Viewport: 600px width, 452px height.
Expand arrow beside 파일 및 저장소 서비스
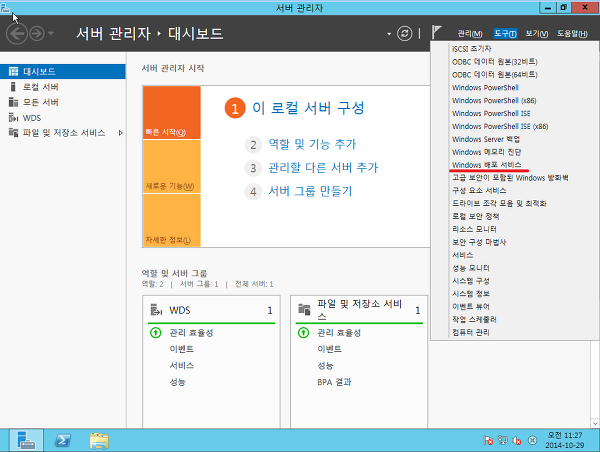[121, 133]
